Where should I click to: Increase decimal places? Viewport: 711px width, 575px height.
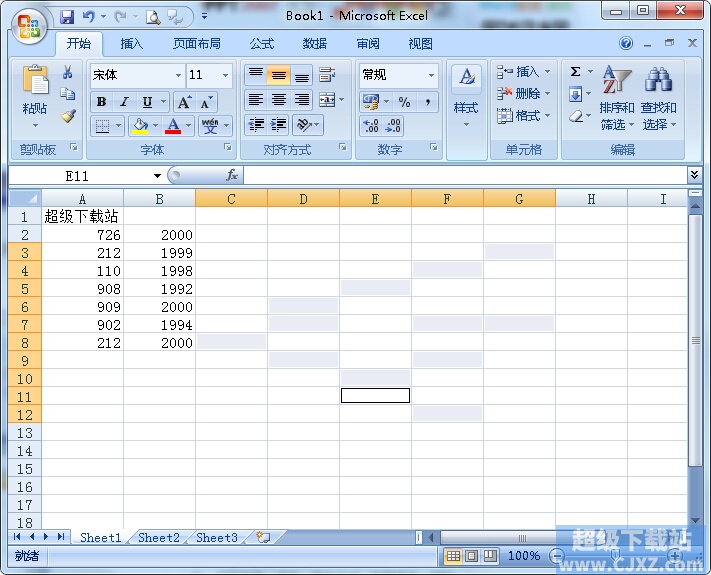371,126
